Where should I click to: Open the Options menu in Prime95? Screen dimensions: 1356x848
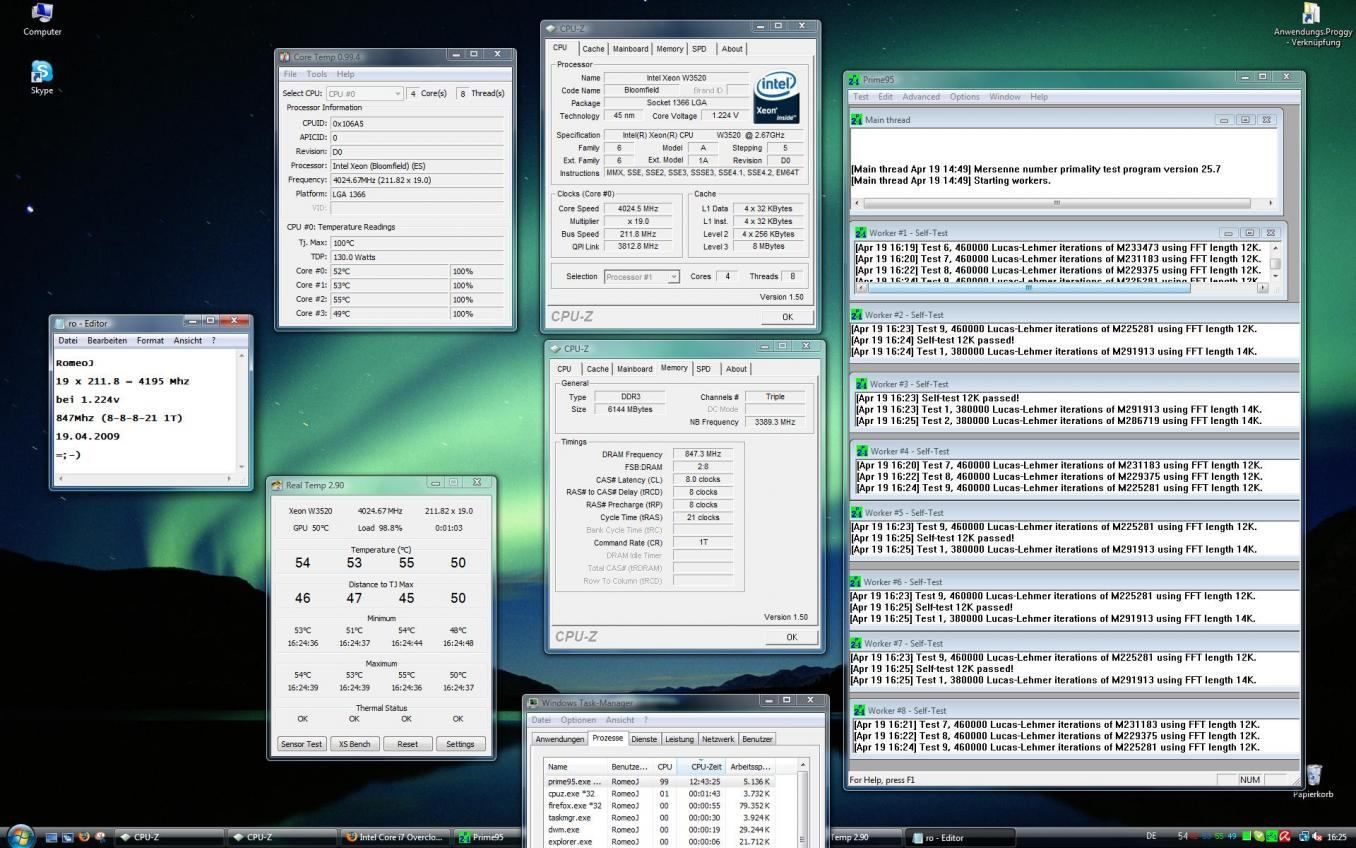[x=965, y=97]
